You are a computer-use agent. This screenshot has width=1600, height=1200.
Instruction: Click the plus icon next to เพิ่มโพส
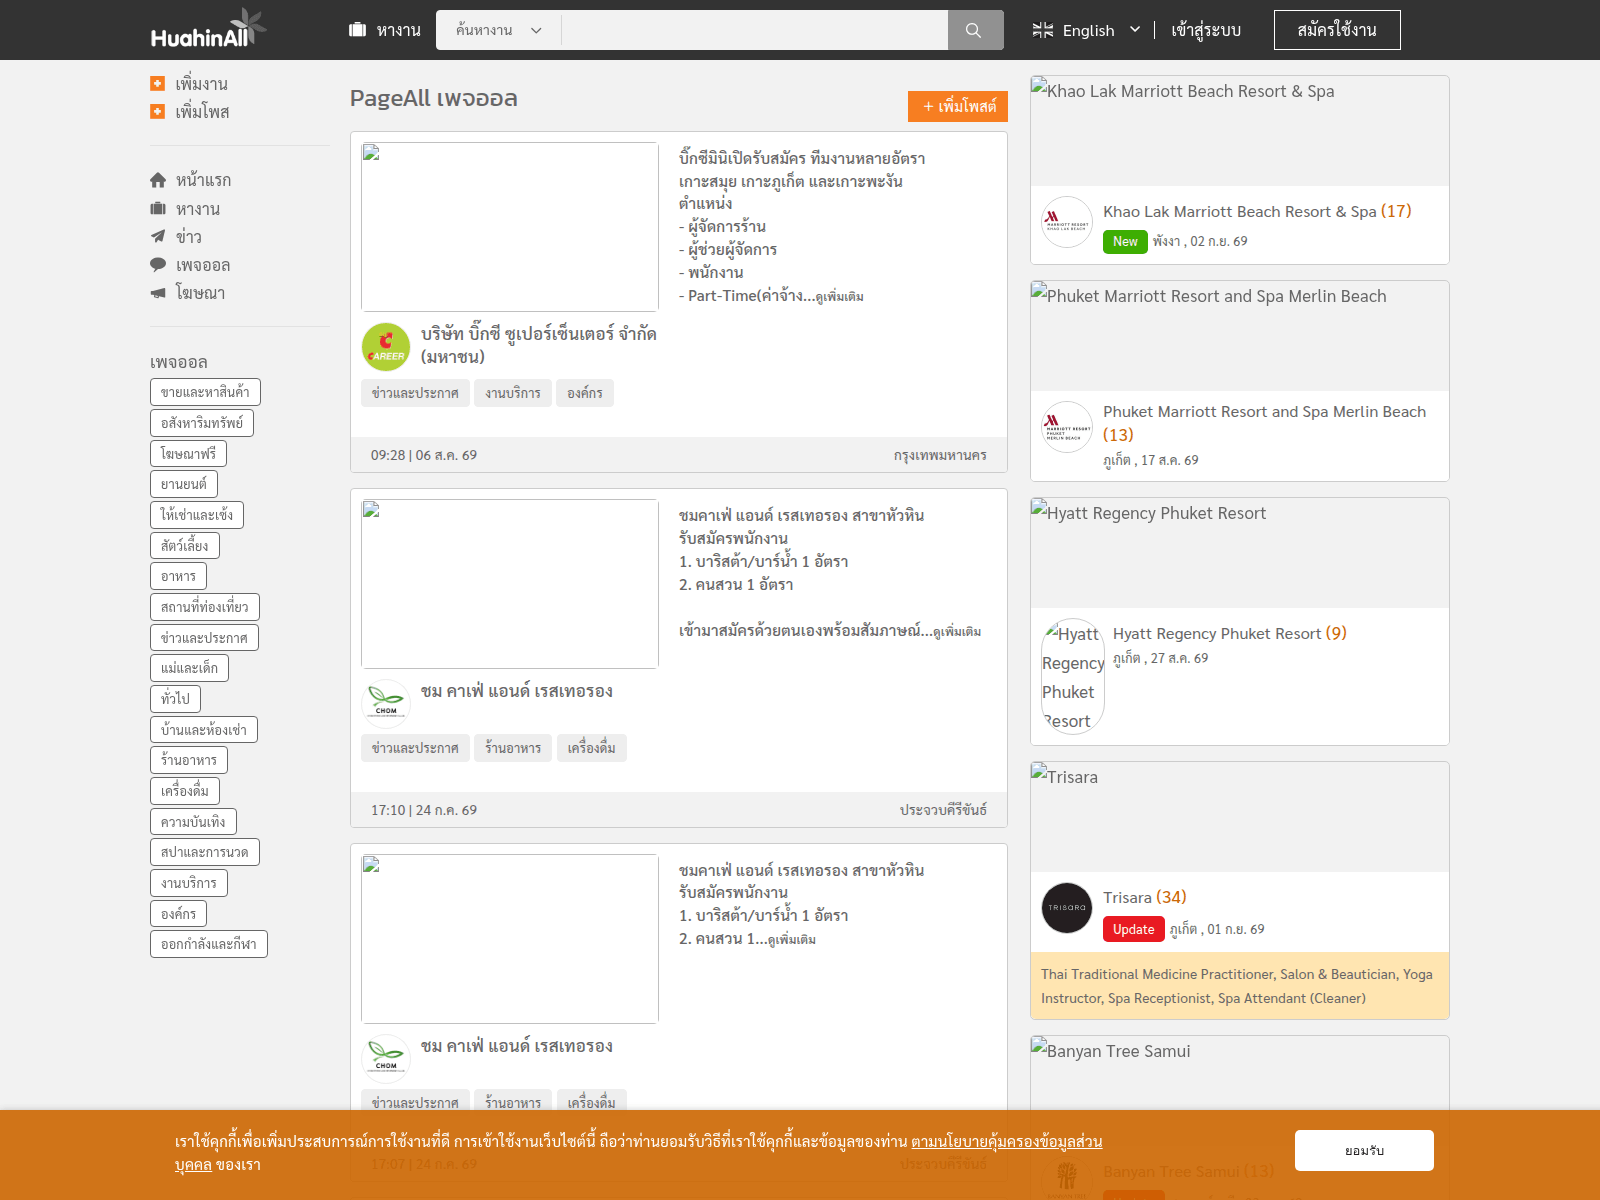pyautogui.click(x=157, y=112)
